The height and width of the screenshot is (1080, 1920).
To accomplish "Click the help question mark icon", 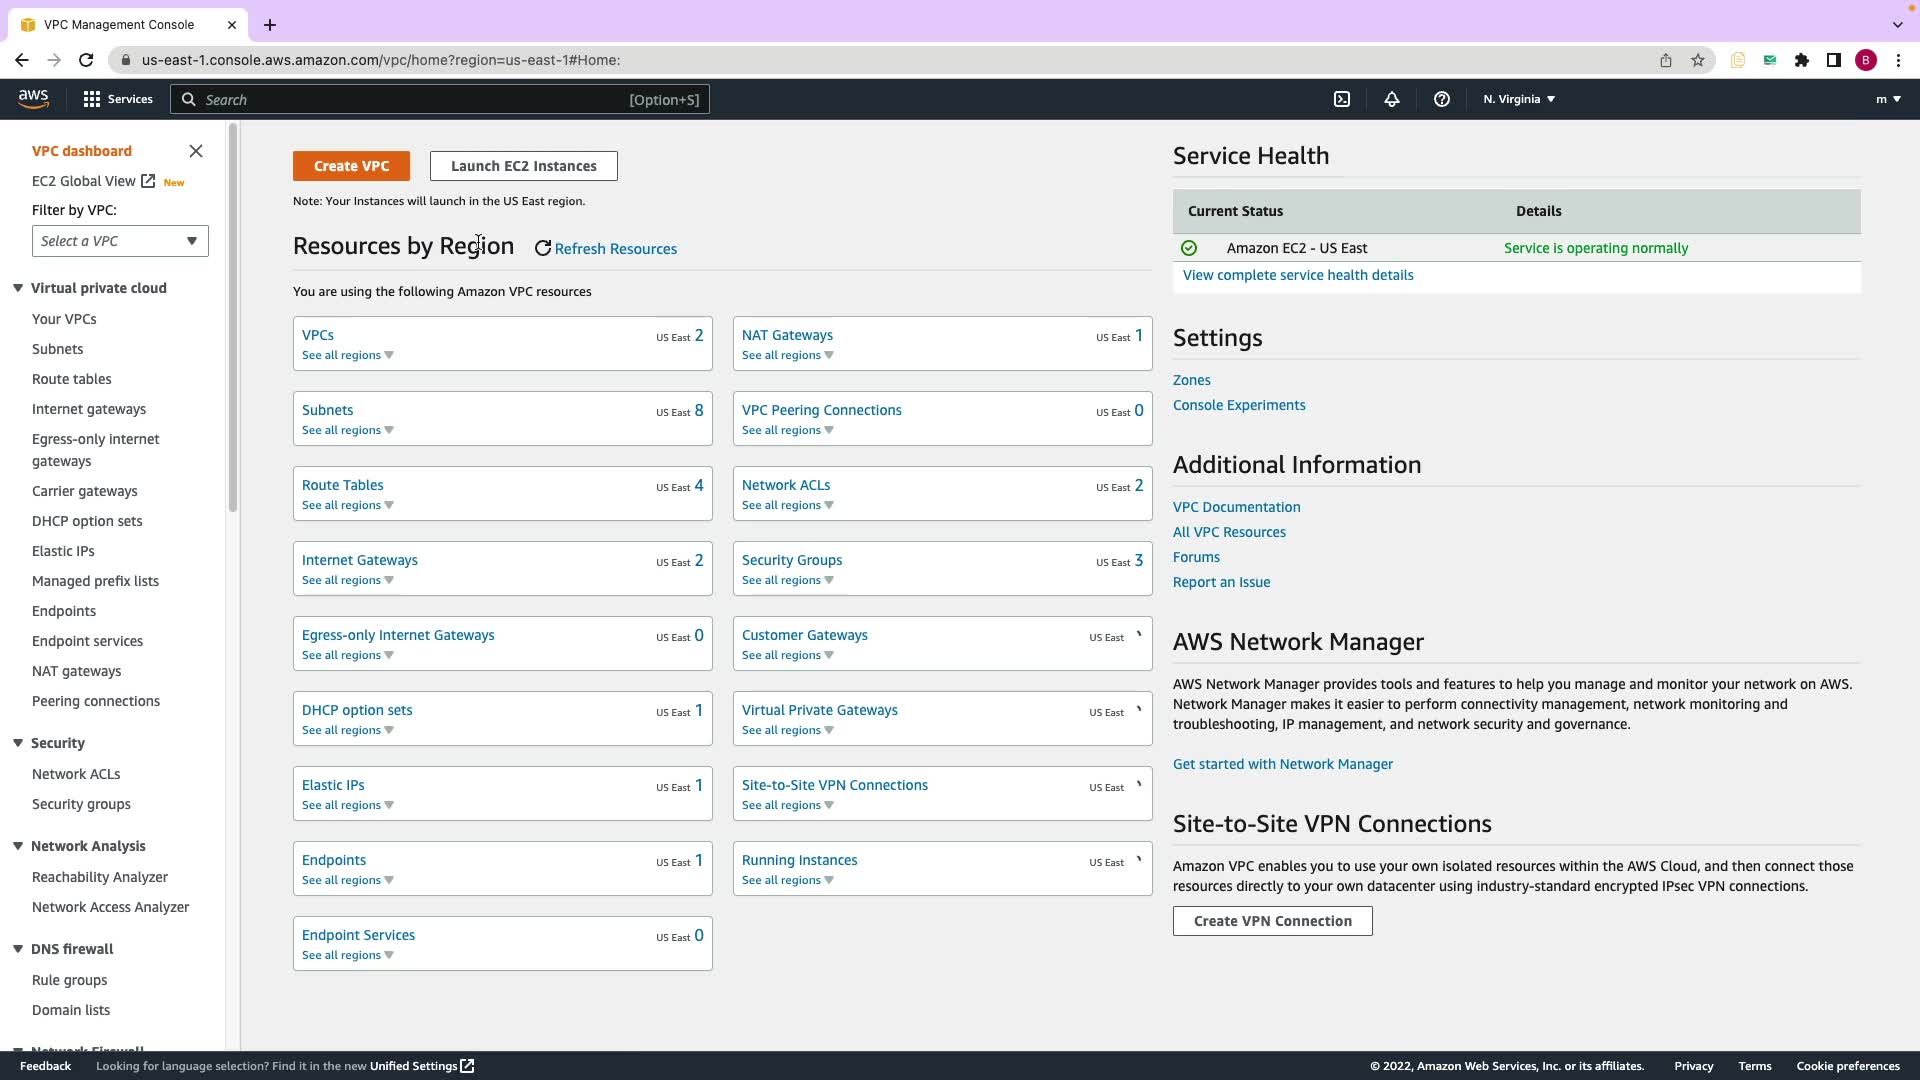I will (x=1441, y=99).
